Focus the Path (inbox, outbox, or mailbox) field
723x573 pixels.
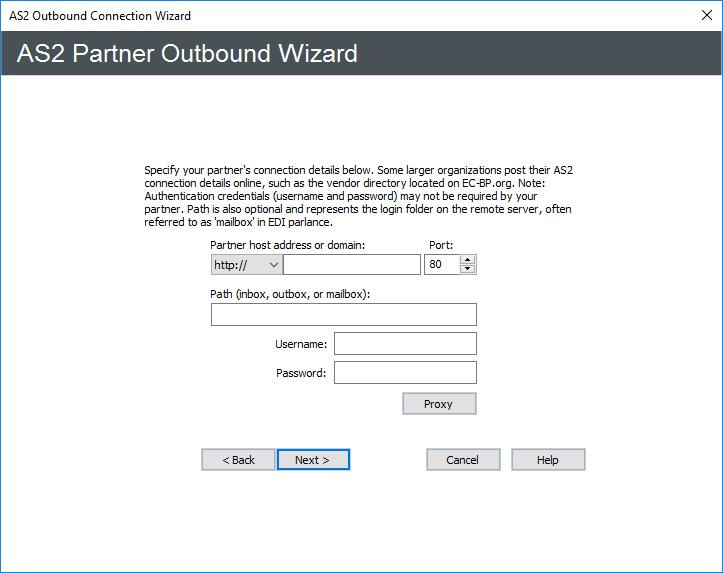(343, 315)
